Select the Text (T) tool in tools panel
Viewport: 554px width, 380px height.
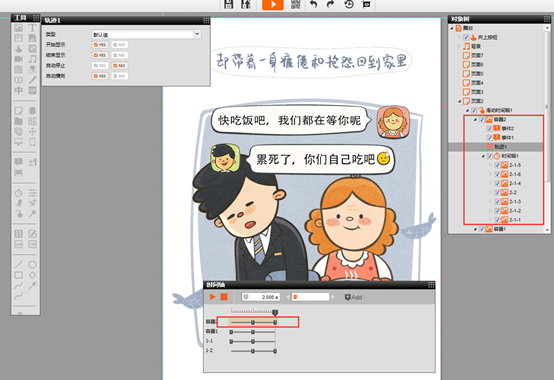coord(32,28)
